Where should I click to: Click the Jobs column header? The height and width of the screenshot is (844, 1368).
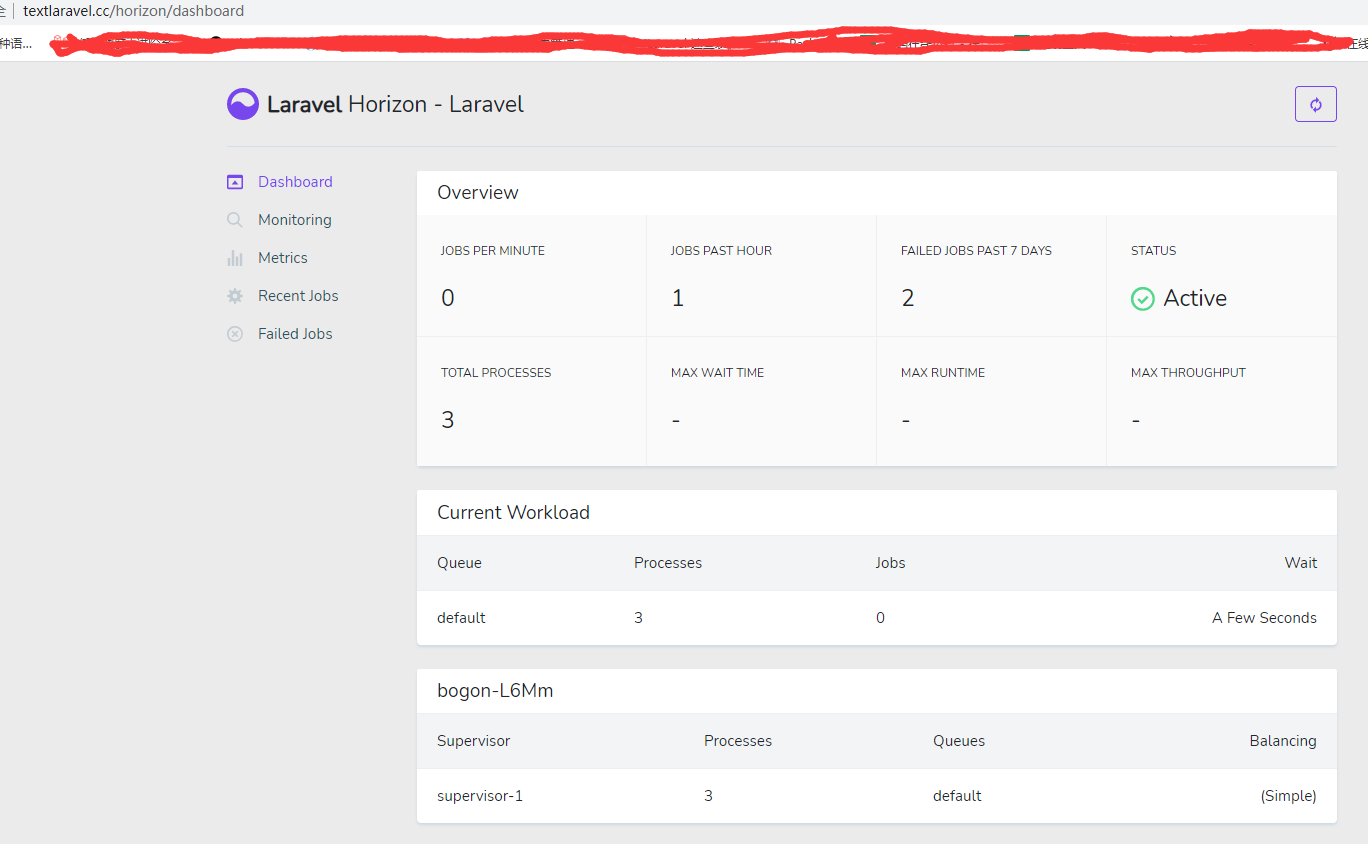(x=890, y=563)
